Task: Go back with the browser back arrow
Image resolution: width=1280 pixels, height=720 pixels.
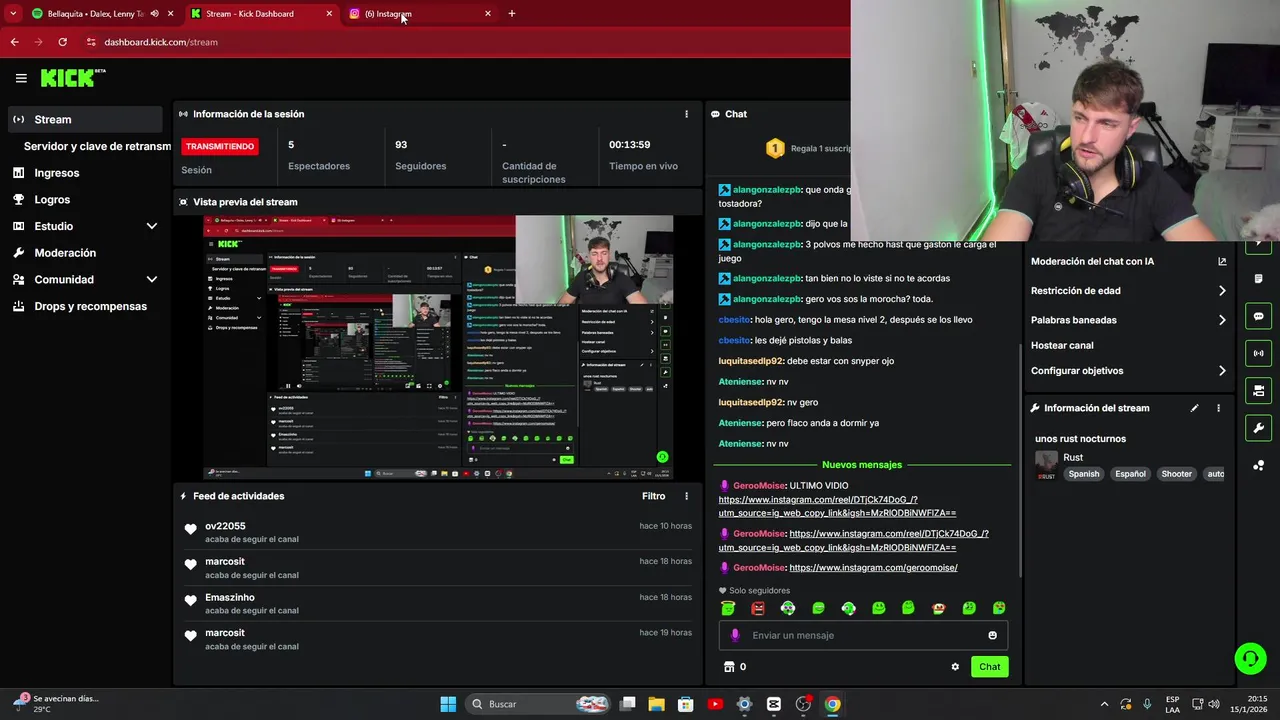Action: [x=14, y=42]
